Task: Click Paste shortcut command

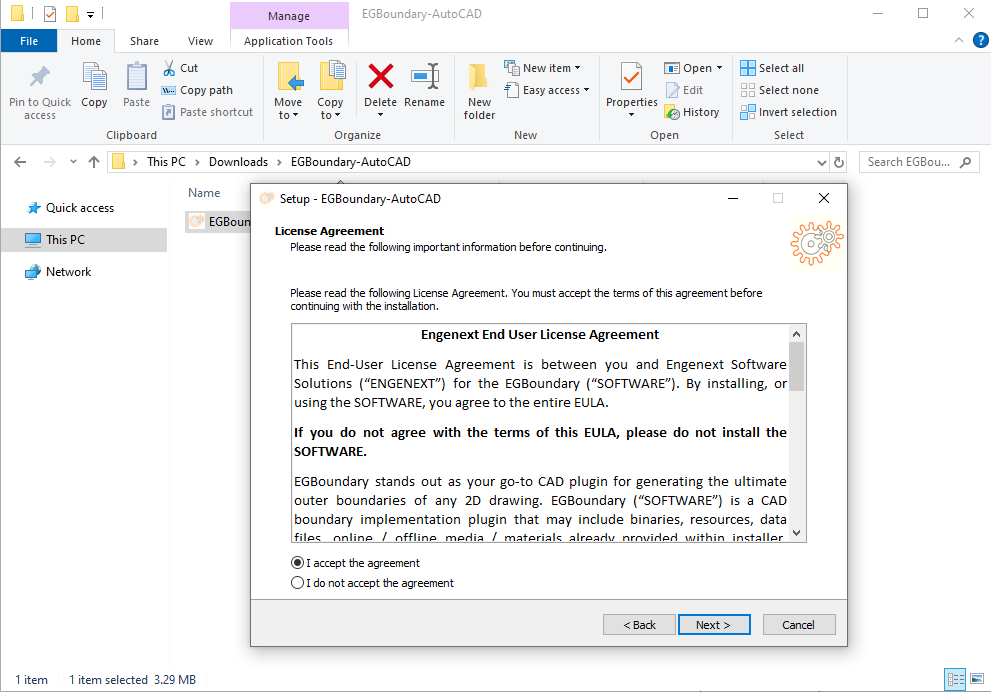Action: point(207,112)
